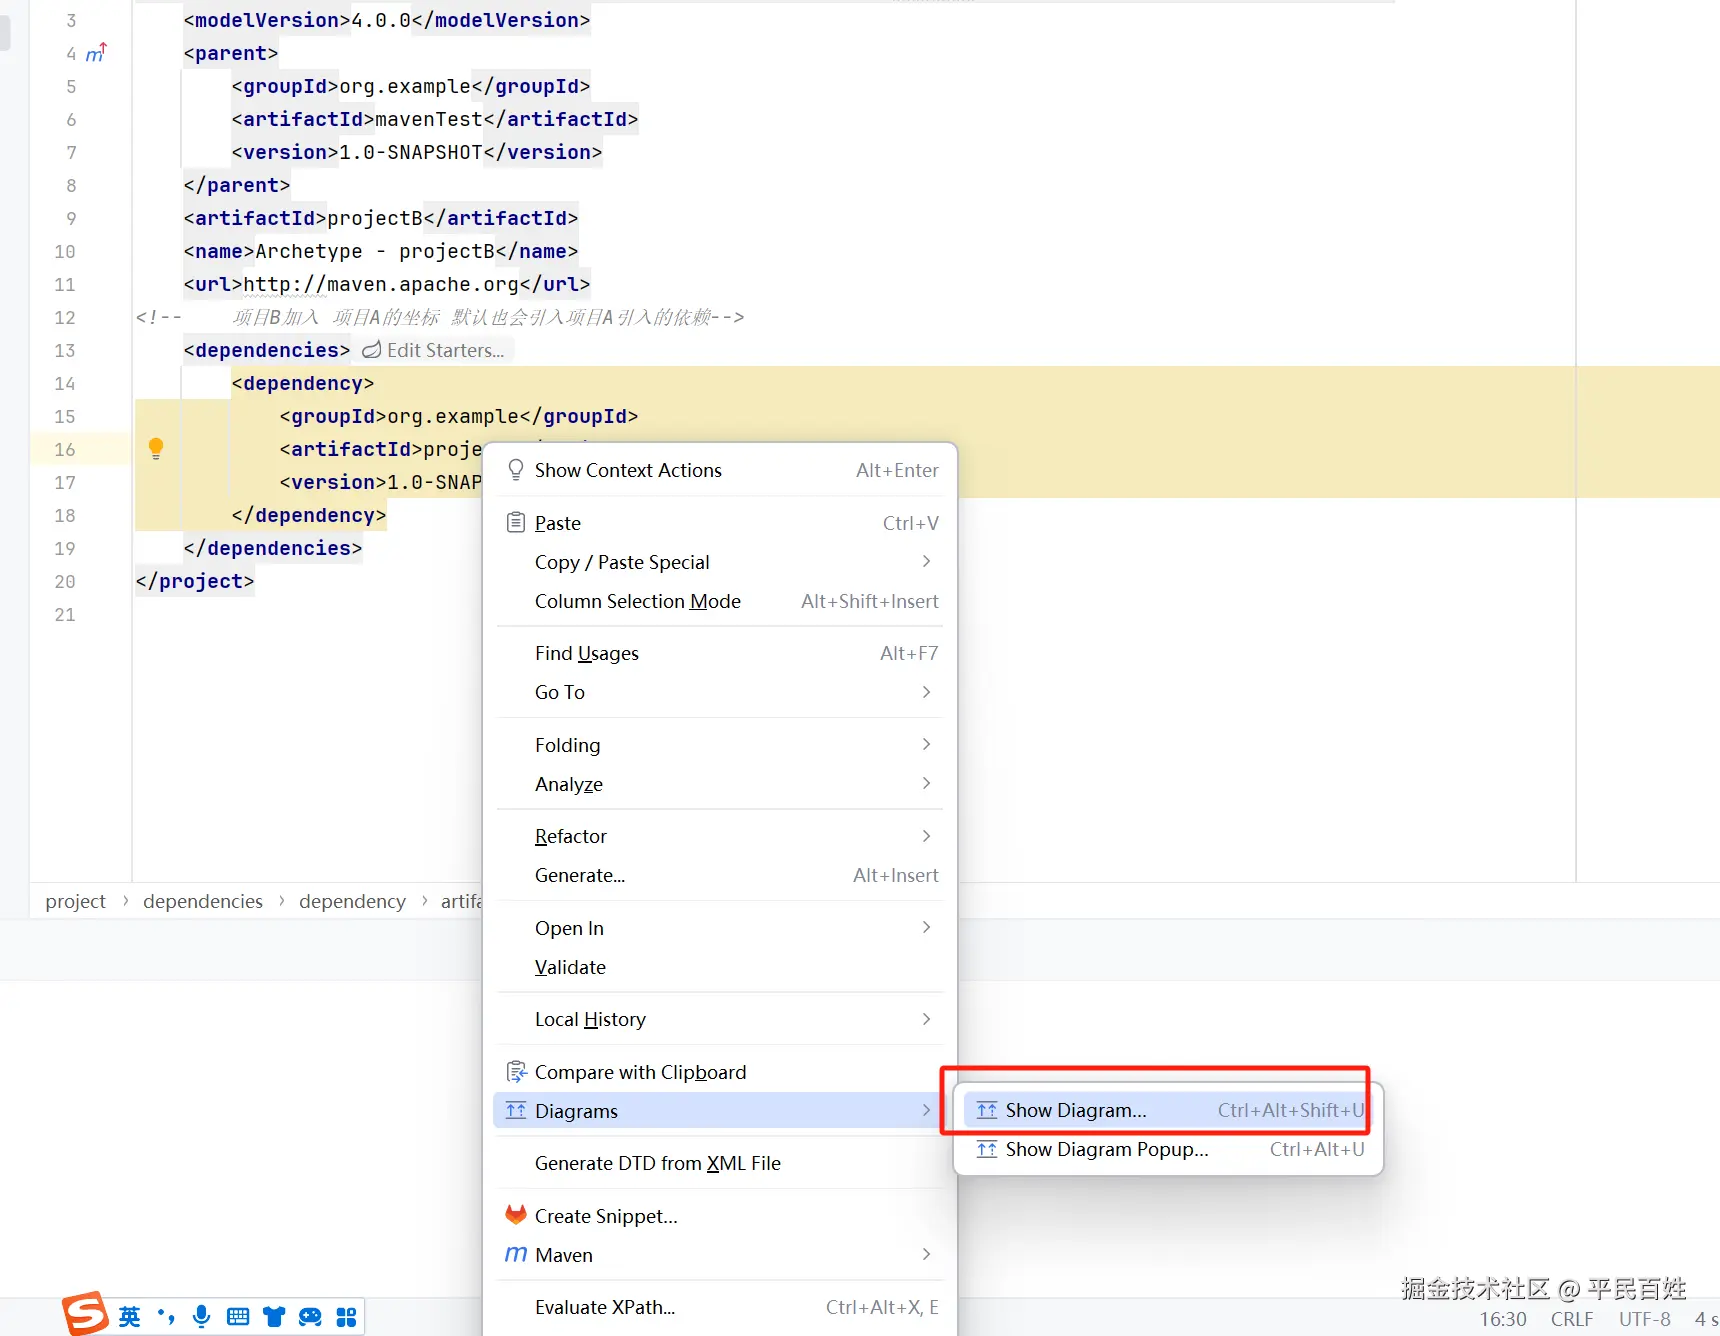Select Show Diagram Popup...
The image size is (1720, 1336).
pos(1169,1149)
